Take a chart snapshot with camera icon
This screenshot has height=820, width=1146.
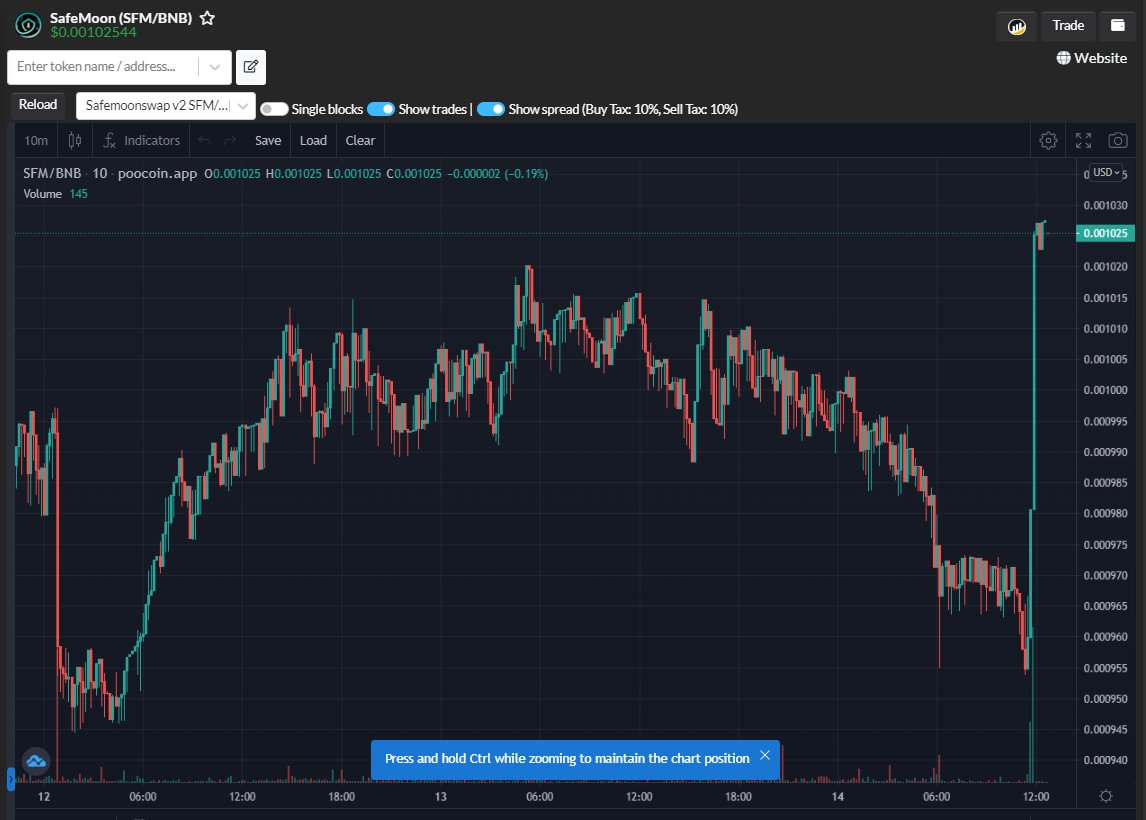coord(1117,140)
